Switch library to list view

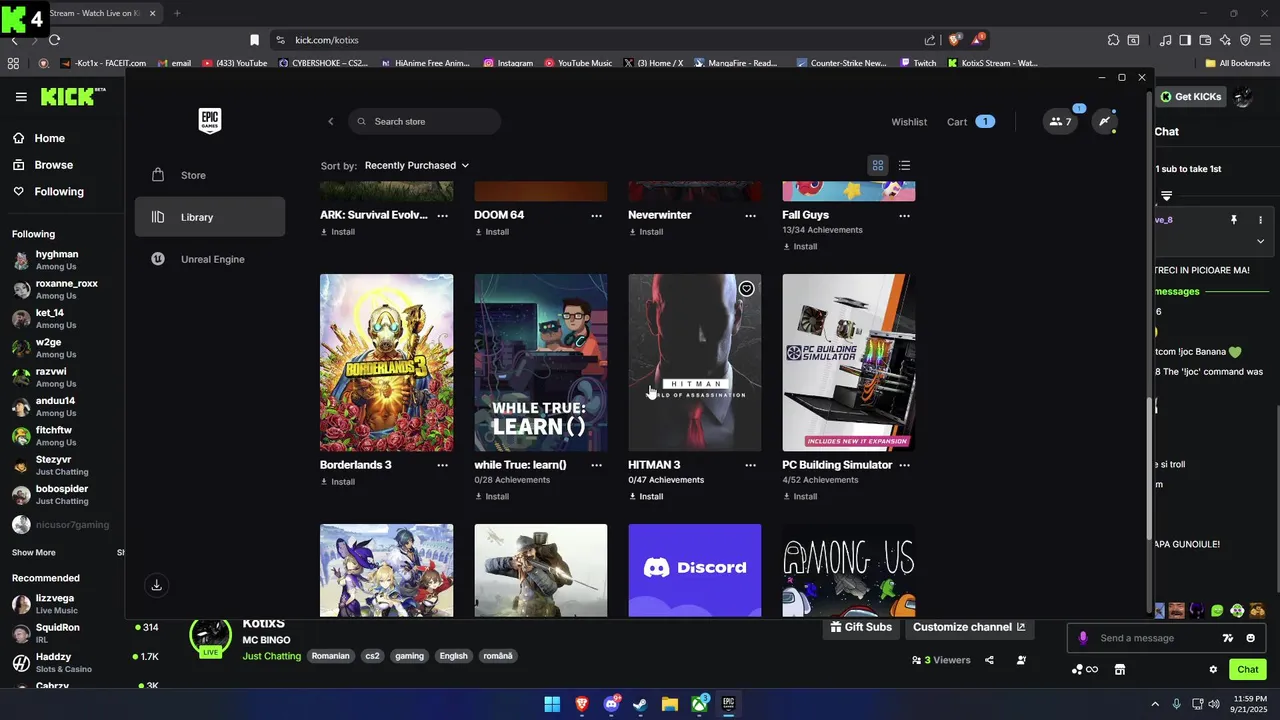point(904,165)
